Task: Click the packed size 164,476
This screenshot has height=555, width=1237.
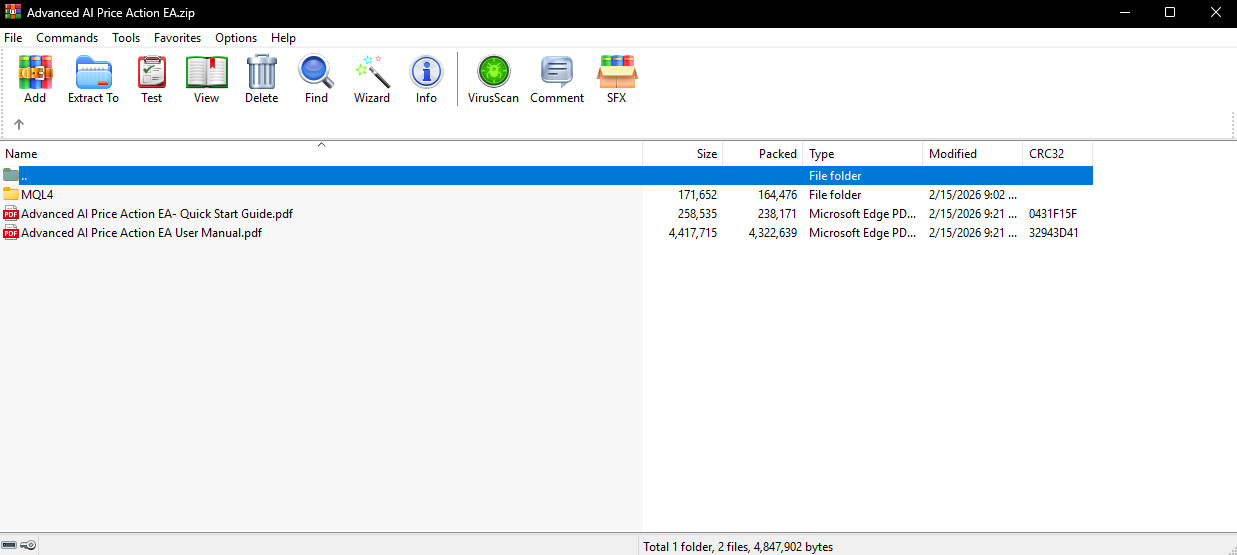Action: tap(777, 195)
